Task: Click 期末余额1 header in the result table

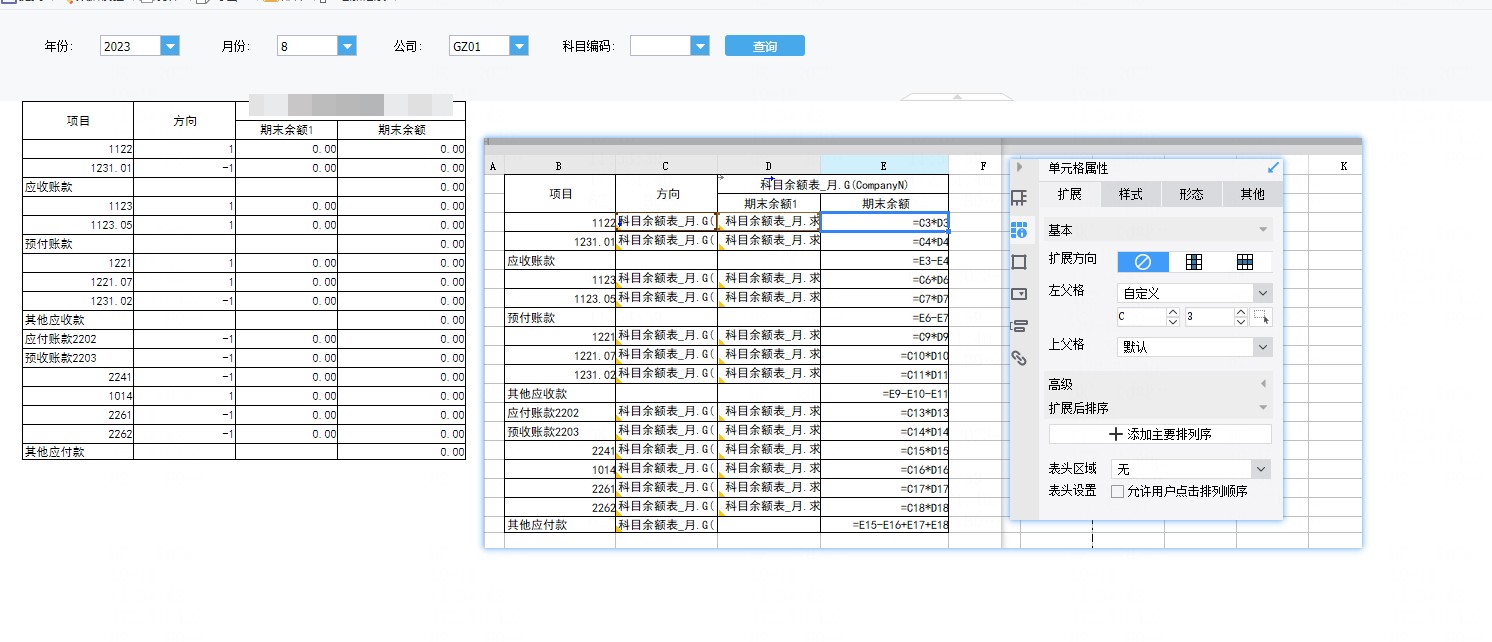Action: 286,129
